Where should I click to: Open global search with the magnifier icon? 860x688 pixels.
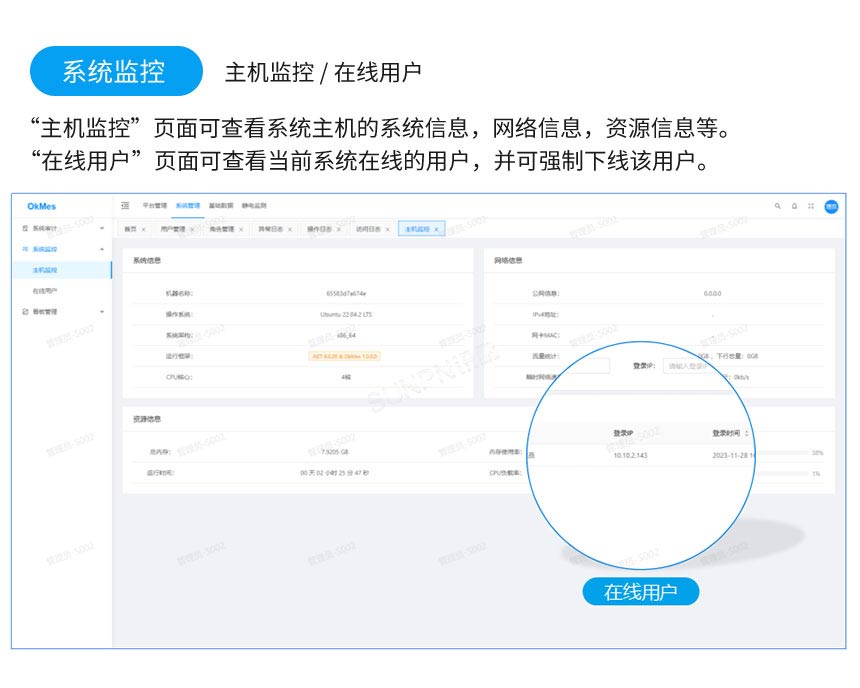(x=778, y=206)
